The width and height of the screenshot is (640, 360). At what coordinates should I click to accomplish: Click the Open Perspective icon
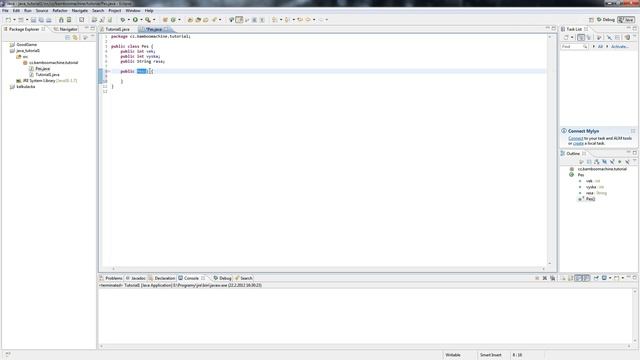[591, 20]
